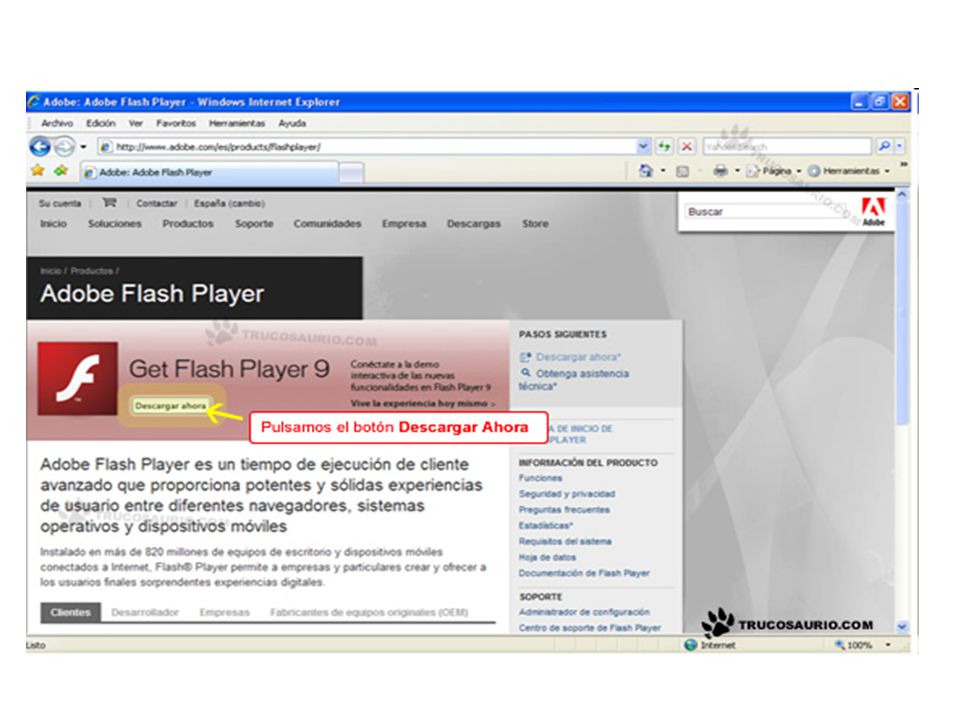Click the vertical scrollbar down arrow

(x=902, y=626)
